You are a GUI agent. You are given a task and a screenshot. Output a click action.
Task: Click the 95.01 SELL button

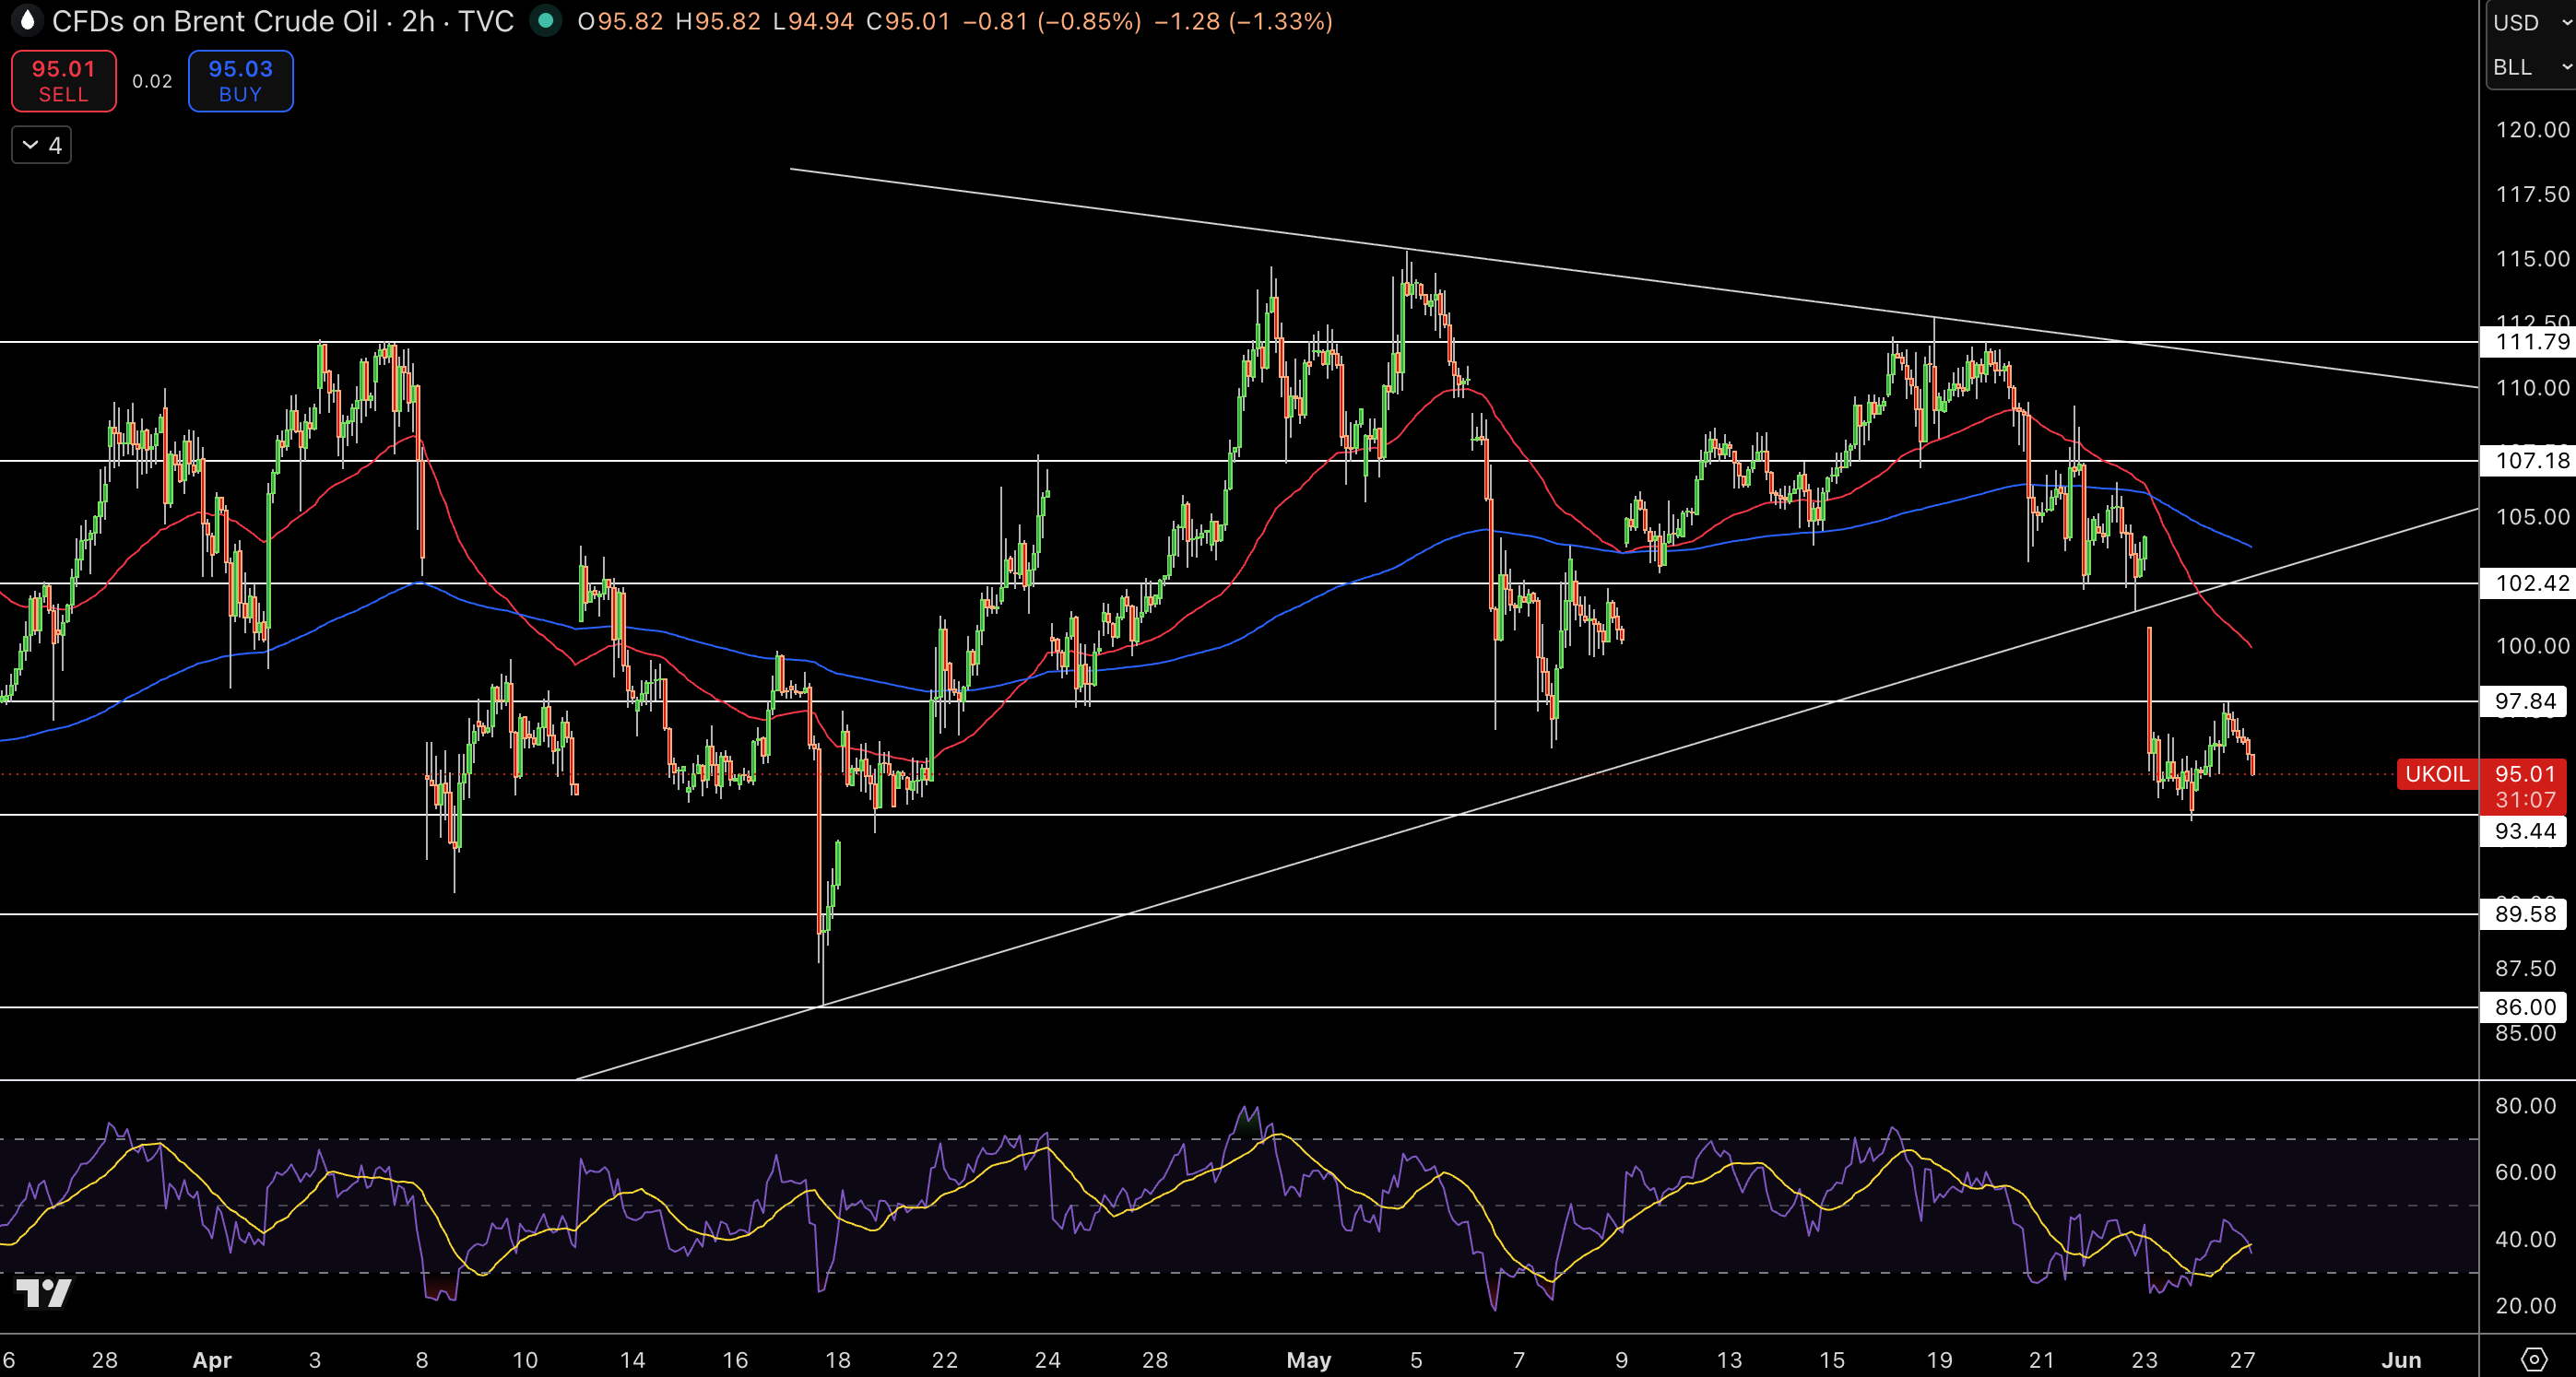(x=64, y=81)
